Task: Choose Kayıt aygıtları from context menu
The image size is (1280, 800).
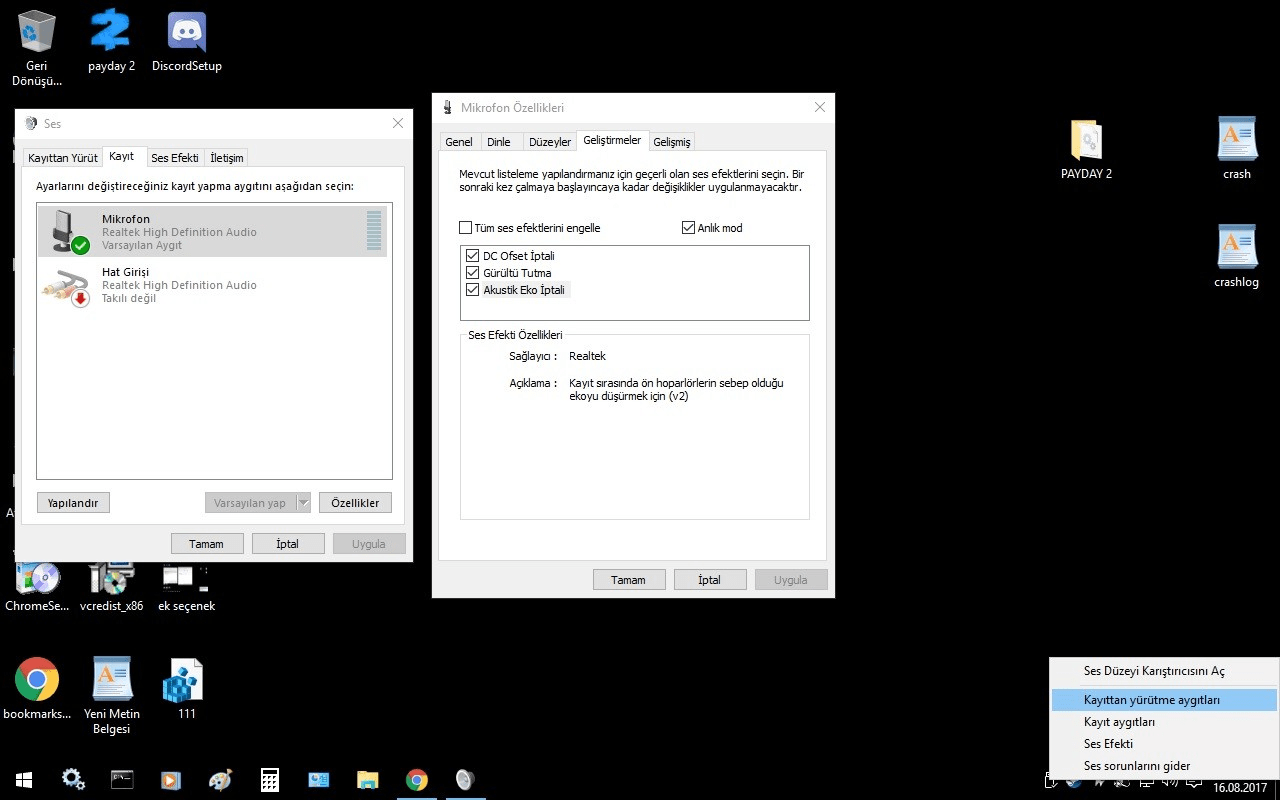Action: point(1164,722)
